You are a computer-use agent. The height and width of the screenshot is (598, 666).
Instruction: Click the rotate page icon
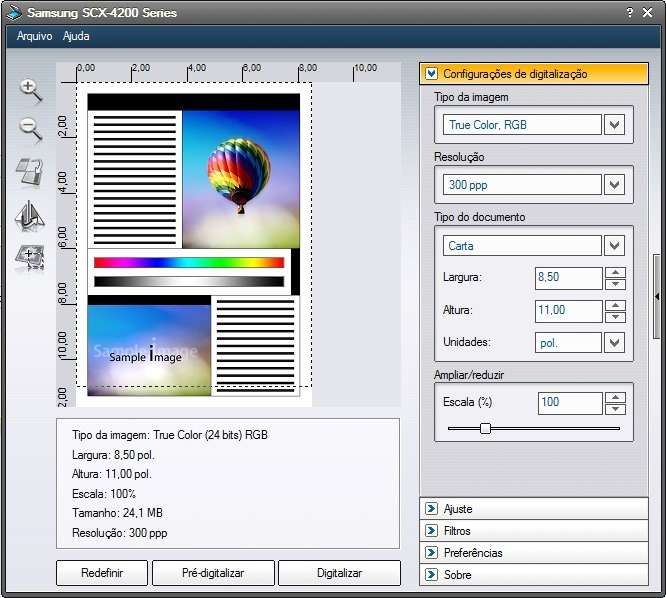[30, 172]
